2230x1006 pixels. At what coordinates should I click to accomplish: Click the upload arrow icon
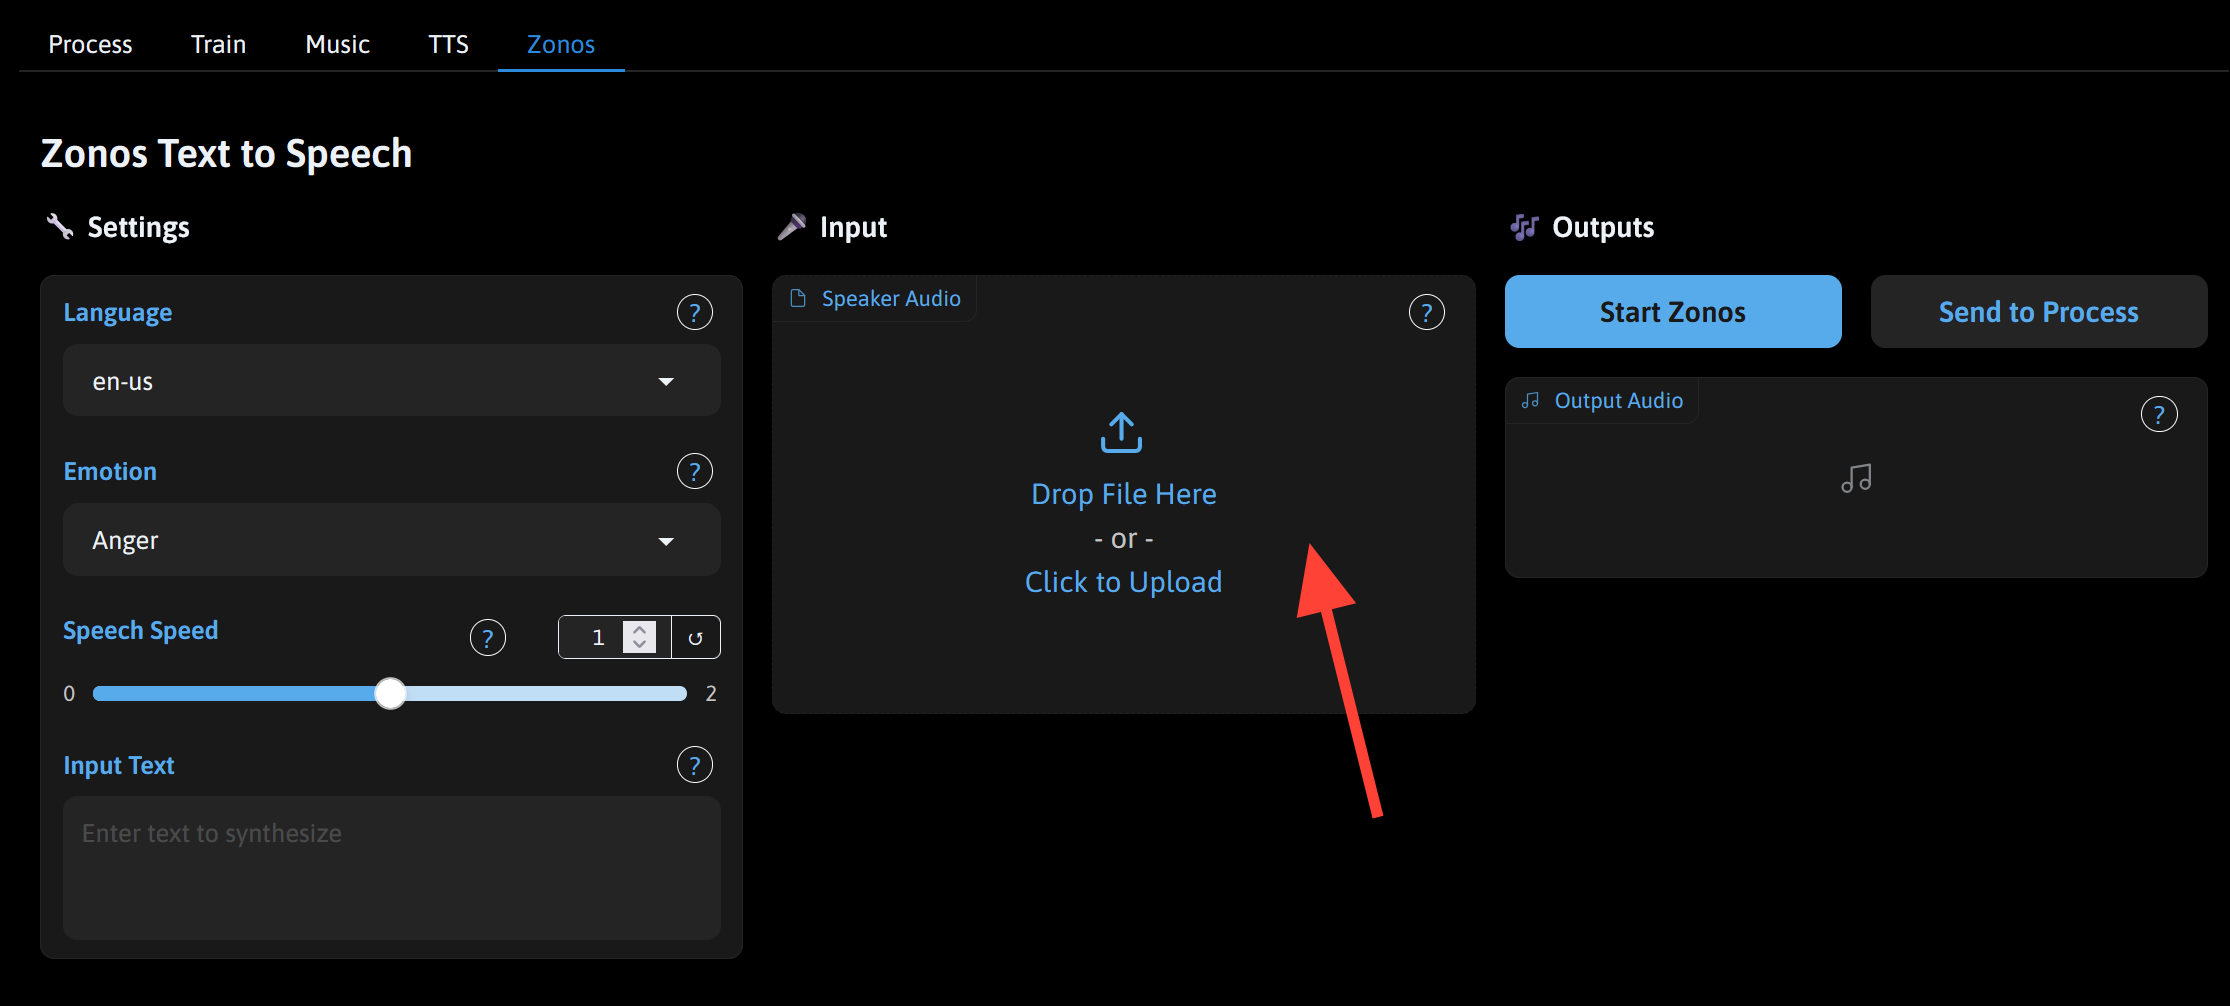tap(1122, 433)
